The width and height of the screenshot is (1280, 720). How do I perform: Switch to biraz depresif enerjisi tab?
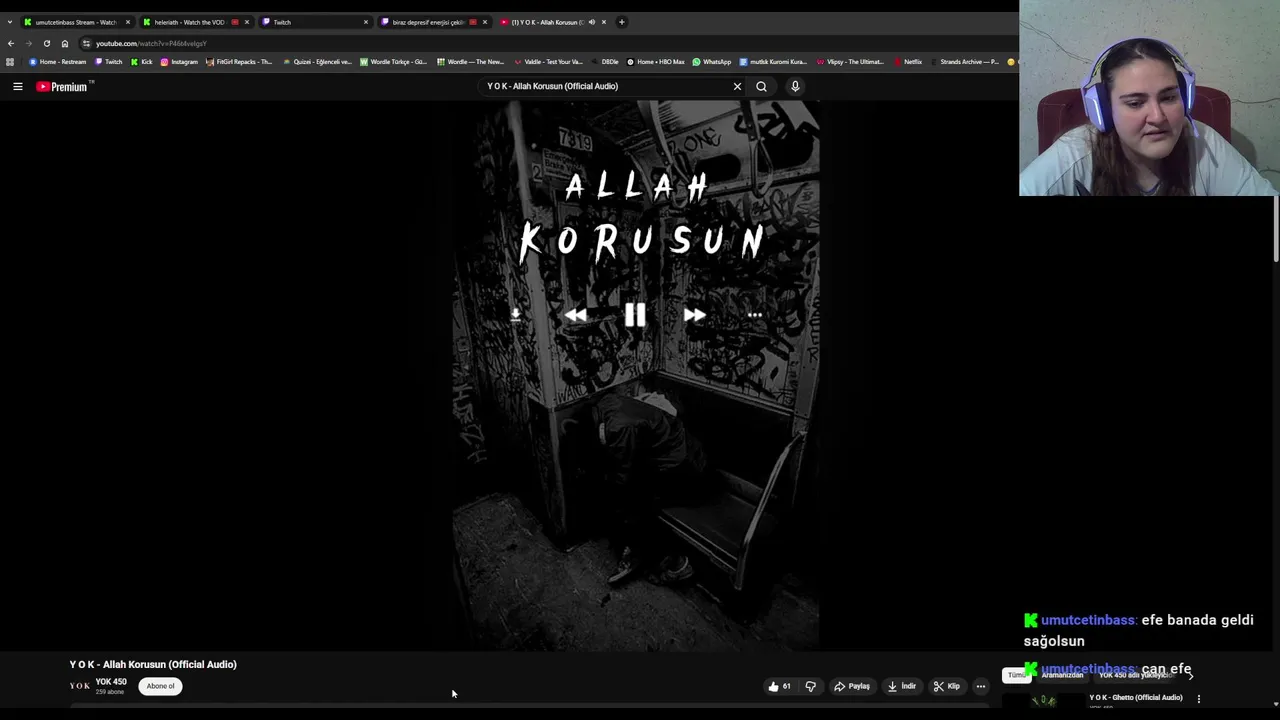[433, 22]
